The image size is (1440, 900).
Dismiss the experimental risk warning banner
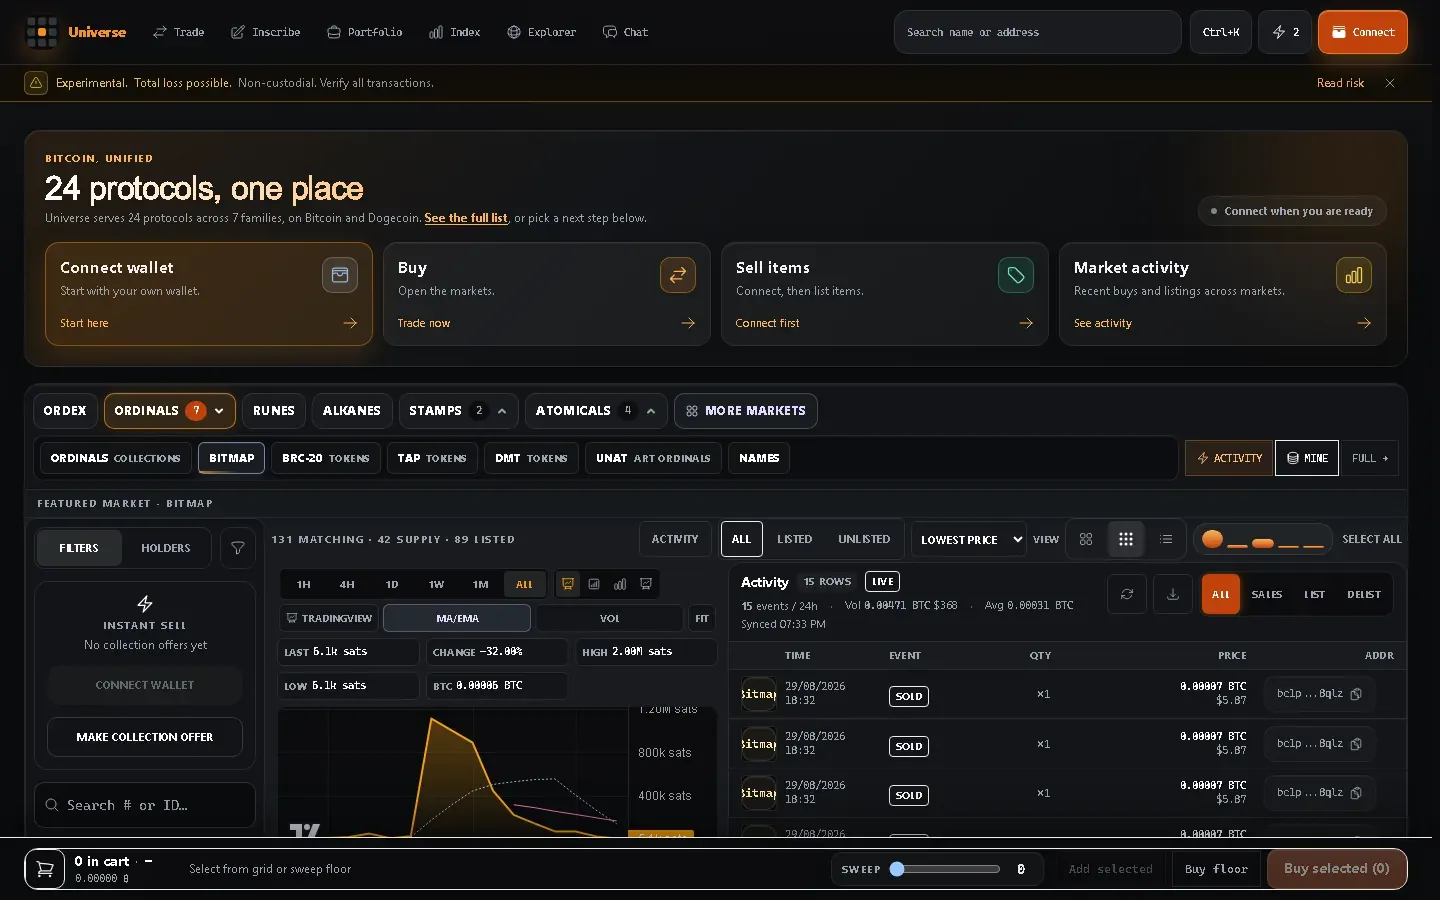click(x=1390, y=83)
